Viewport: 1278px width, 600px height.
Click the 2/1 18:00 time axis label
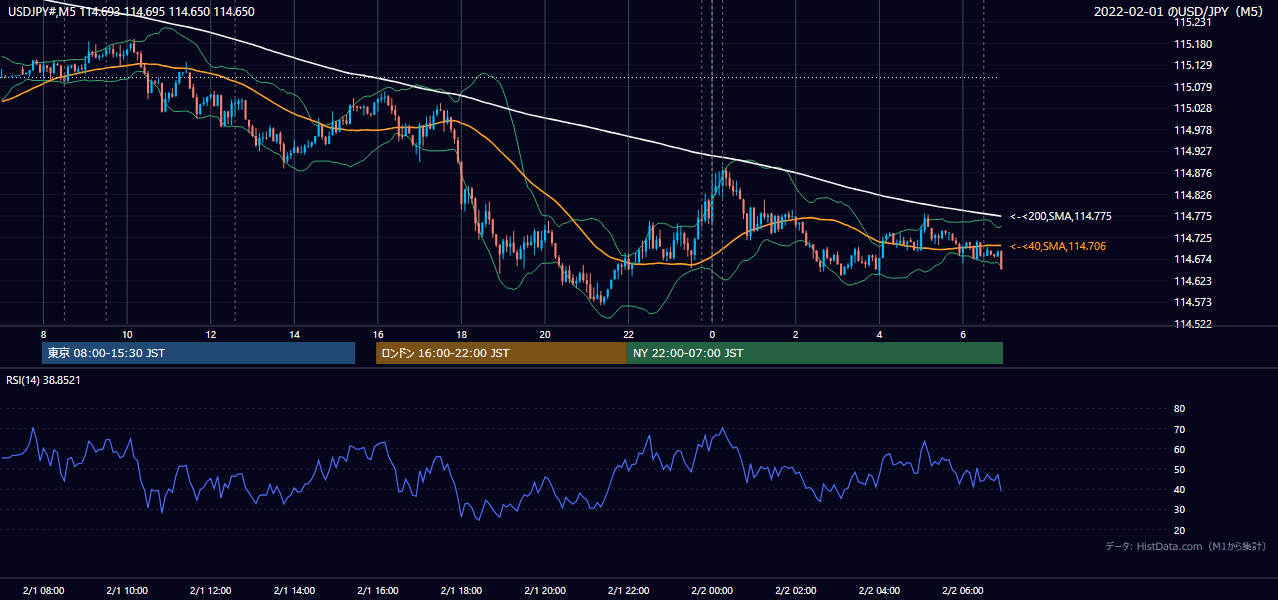461,590
